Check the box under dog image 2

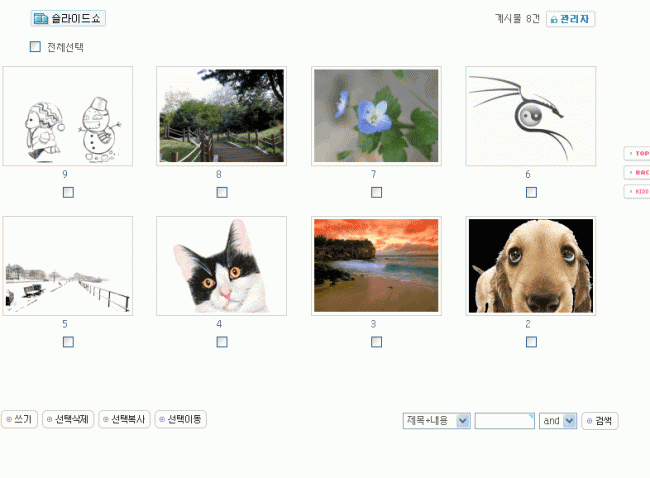[x=531, y=342]
